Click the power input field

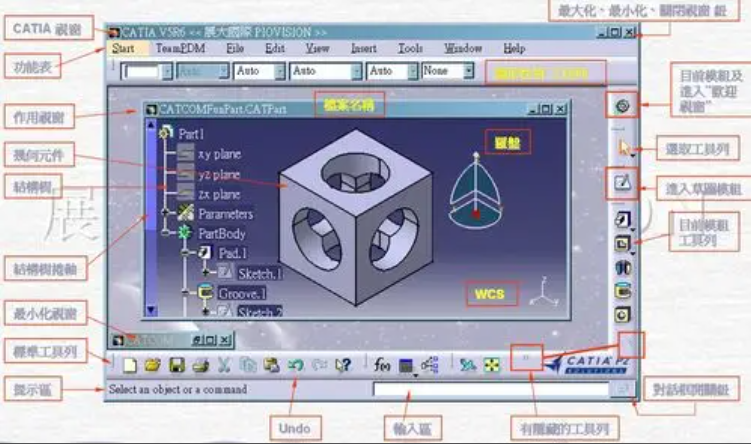tap(491, 389)
